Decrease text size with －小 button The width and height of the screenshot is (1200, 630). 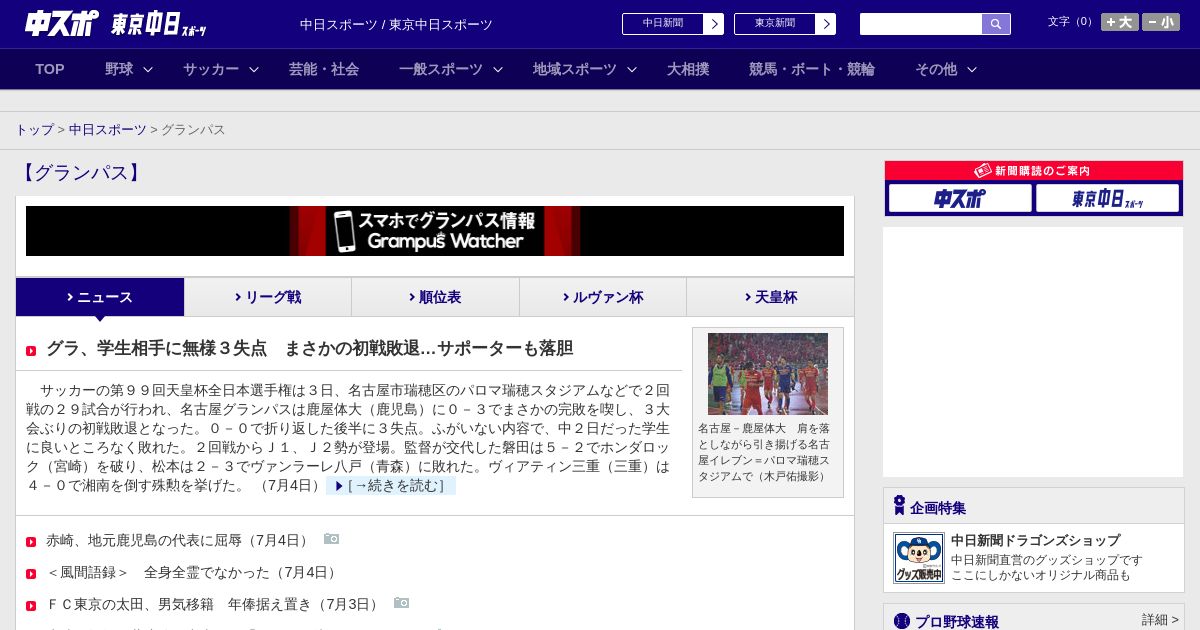(1161, 22)
